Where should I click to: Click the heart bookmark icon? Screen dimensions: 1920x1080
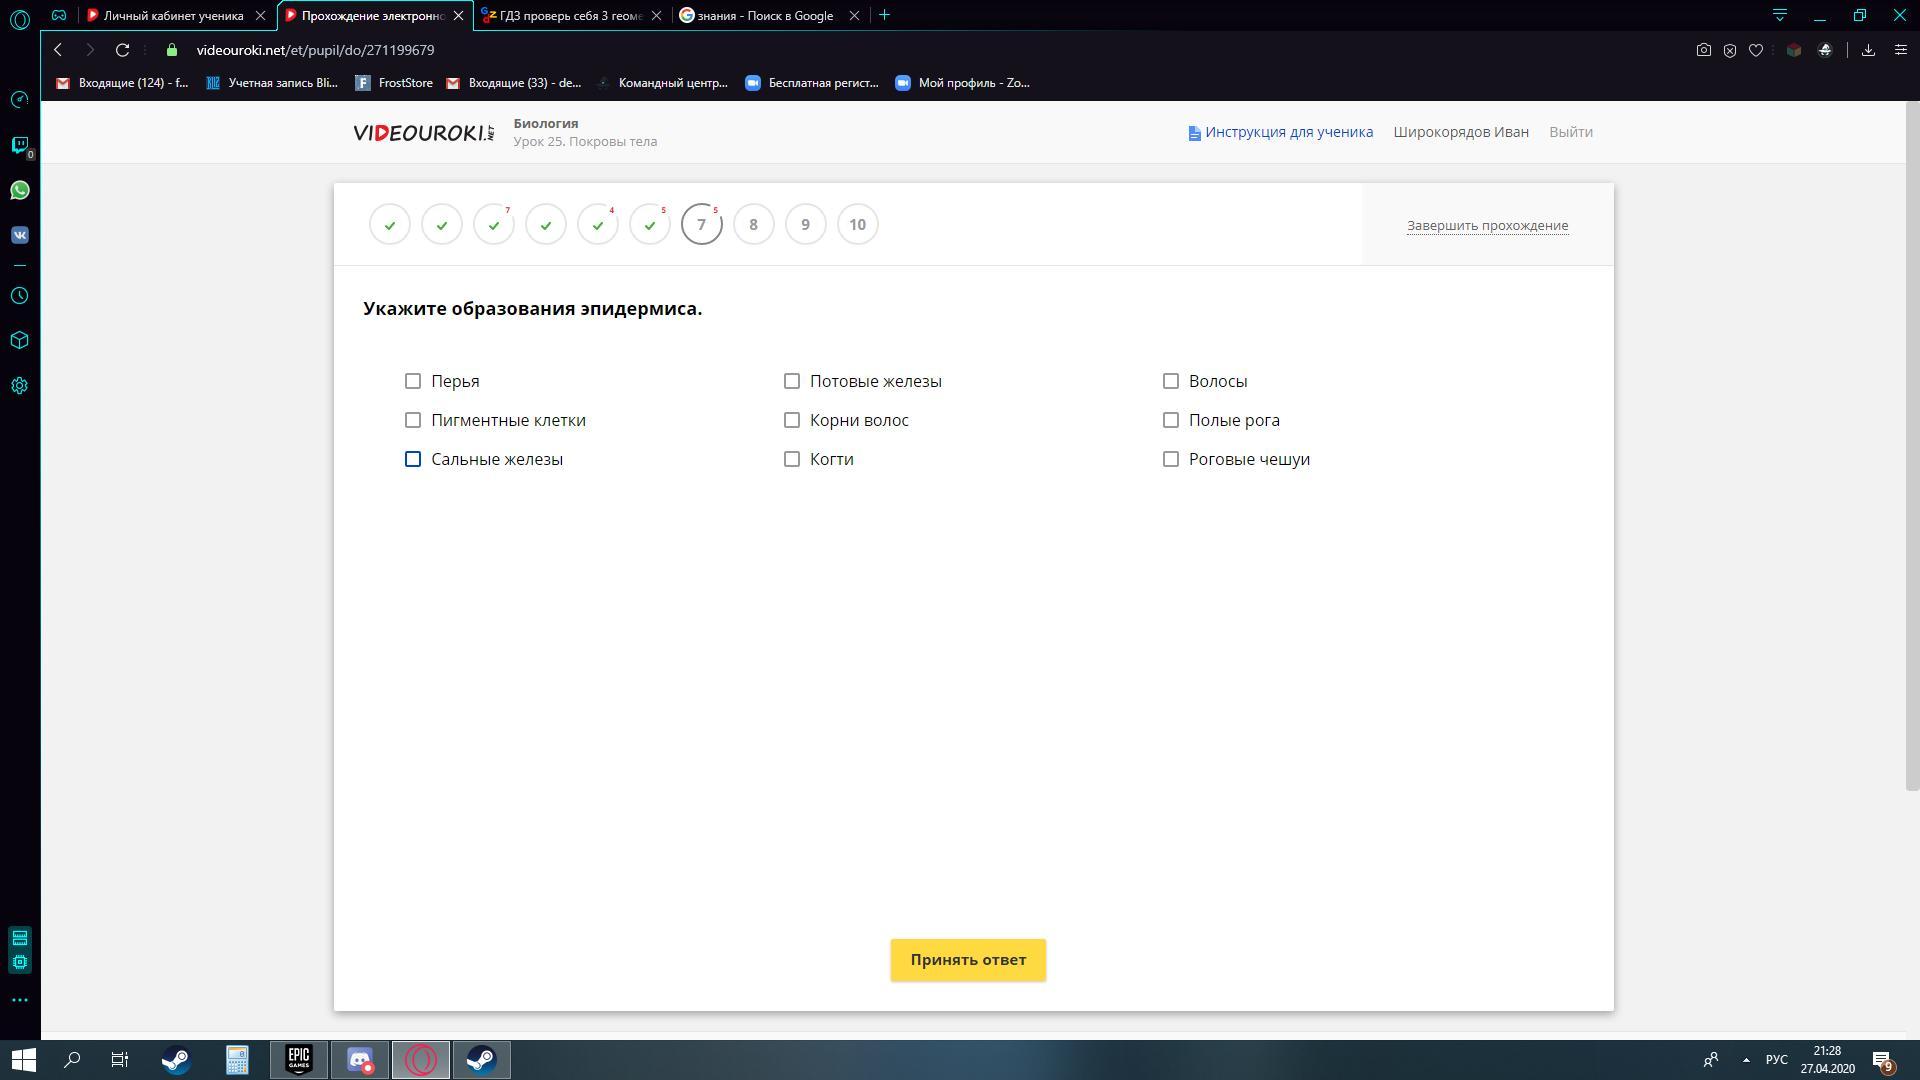pyautogui.click(x=1755, y=50)
